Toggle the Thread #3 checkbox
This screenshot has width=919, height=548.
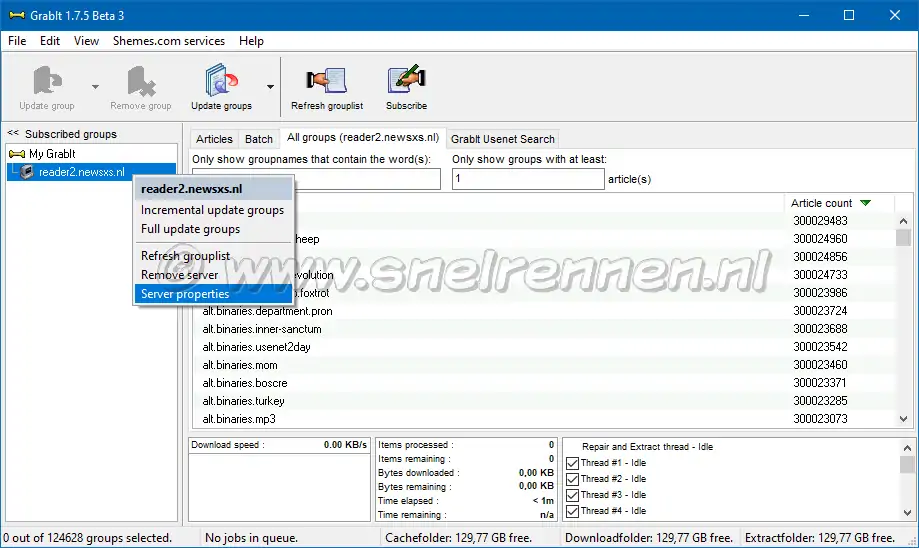pyautogui.click(x=573, y=495)
